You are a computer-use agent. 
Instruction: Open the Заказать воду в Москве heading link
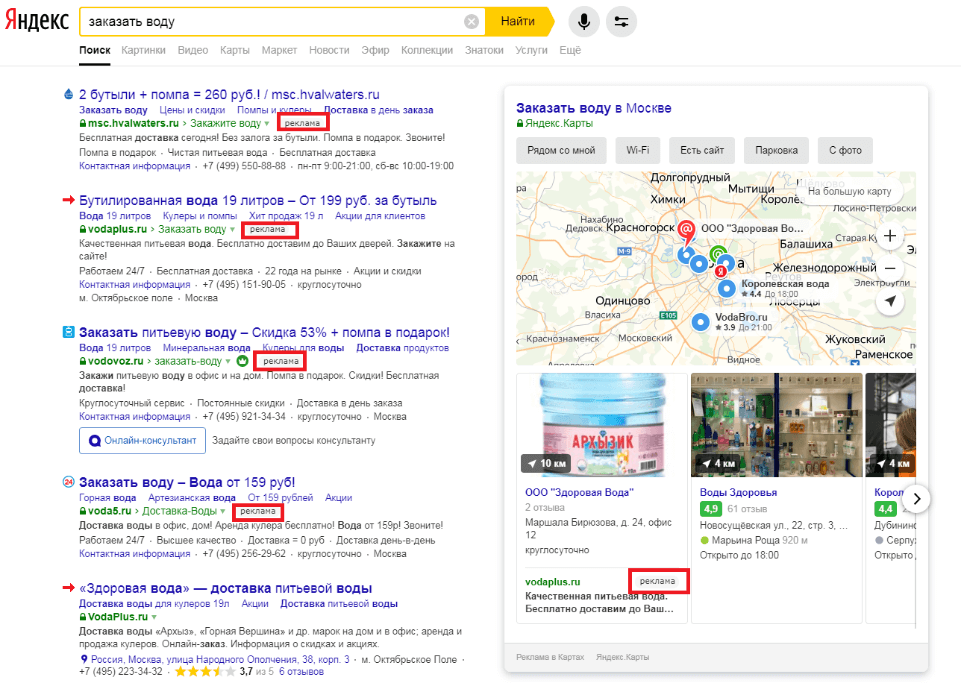593,109
